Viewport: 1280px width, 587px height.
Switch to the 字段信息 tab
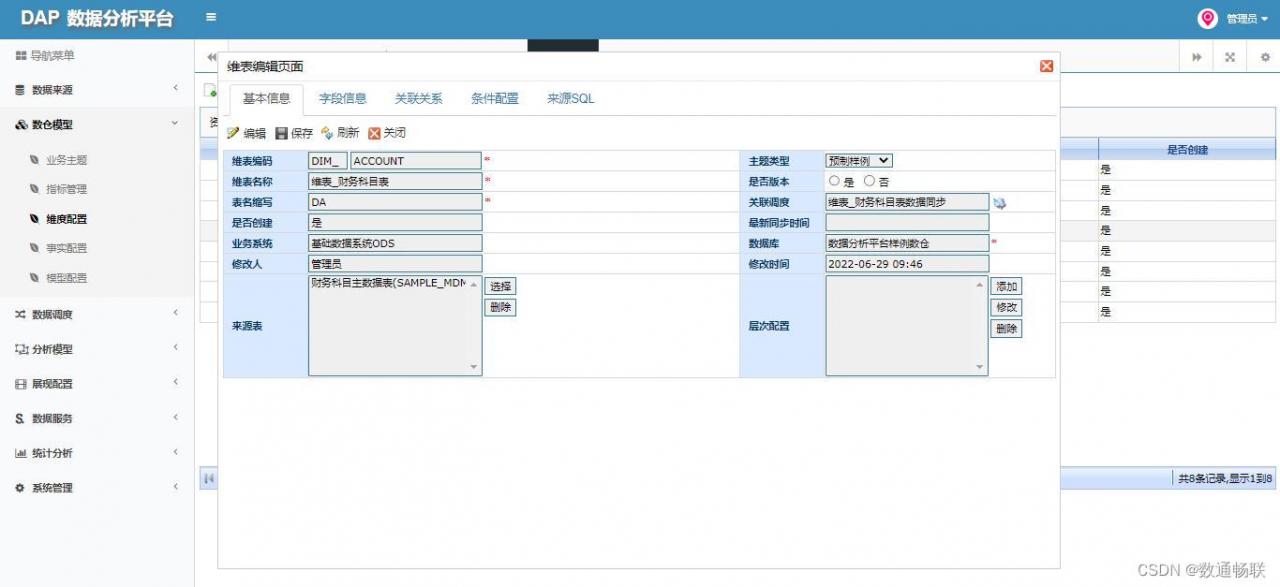pos(343,99)
